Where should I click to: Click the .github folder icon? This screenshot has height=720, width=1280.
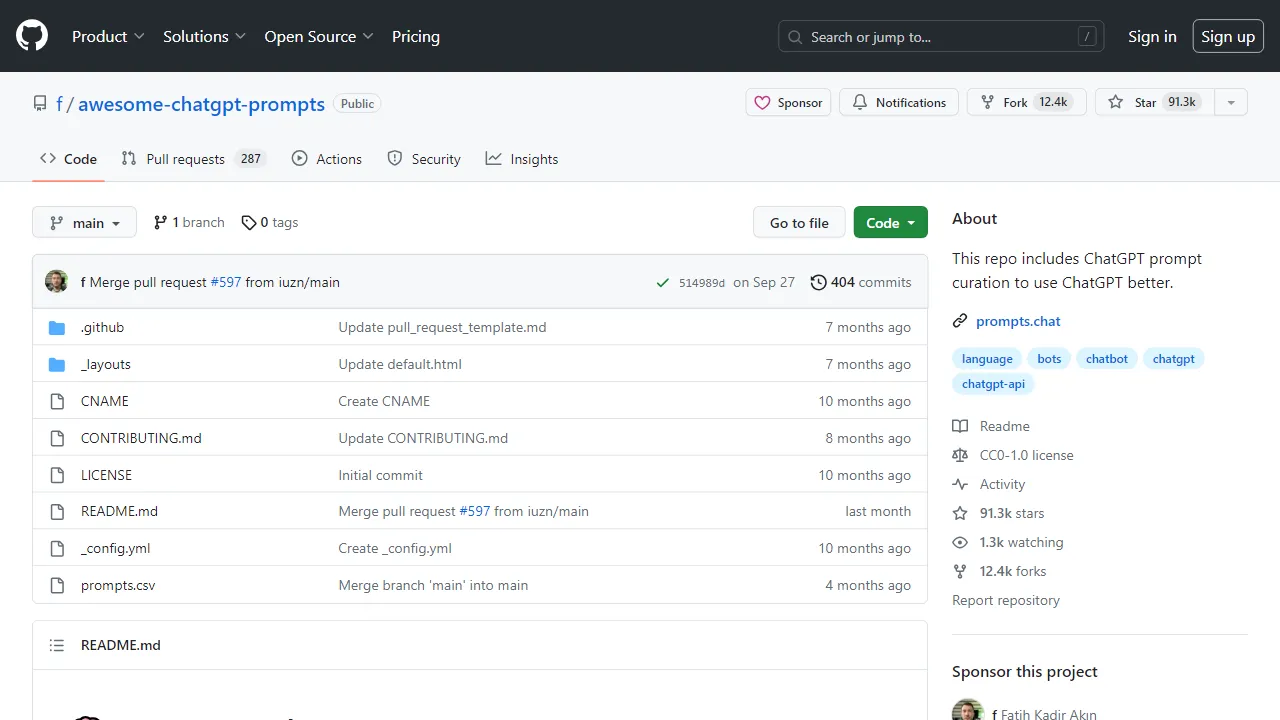57,328
